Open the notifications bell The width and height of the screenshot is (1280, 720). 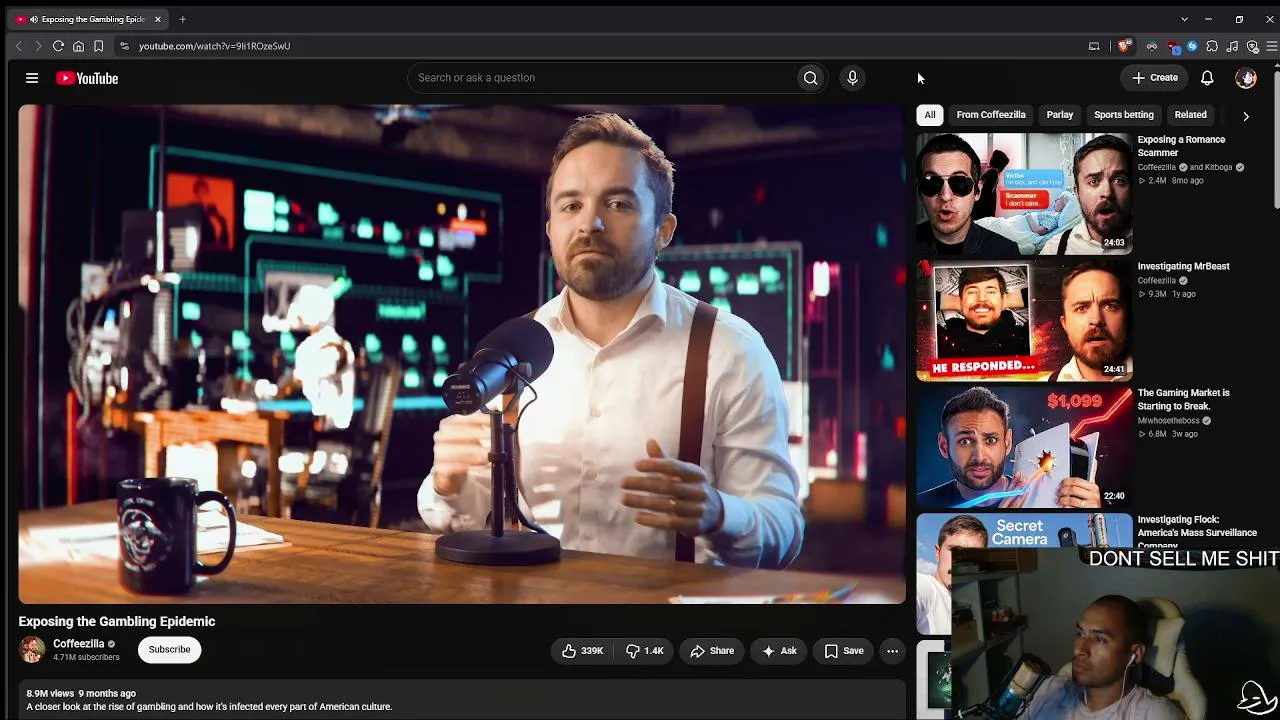(1207, 78)
